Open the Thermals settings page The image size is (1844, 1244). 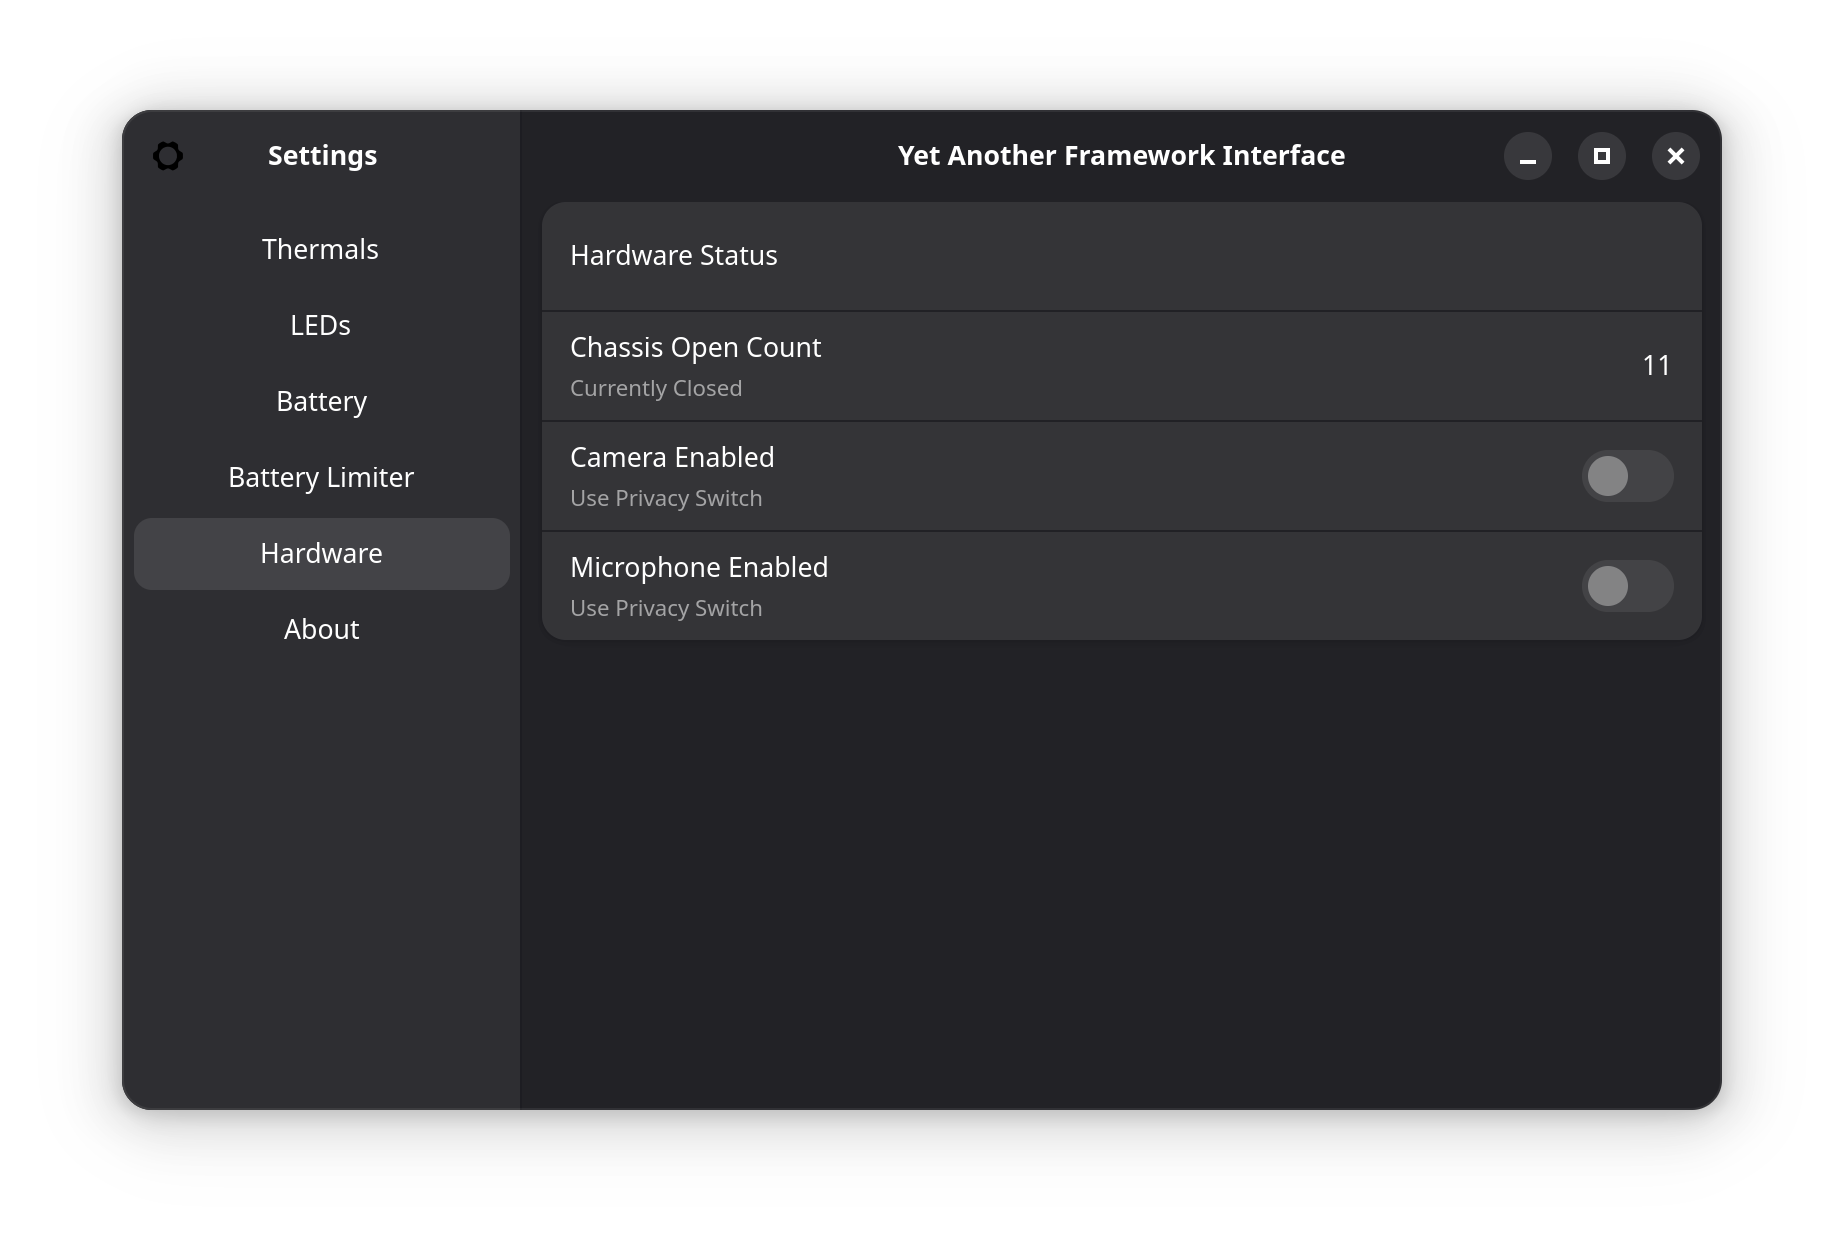tap(320, 249)
